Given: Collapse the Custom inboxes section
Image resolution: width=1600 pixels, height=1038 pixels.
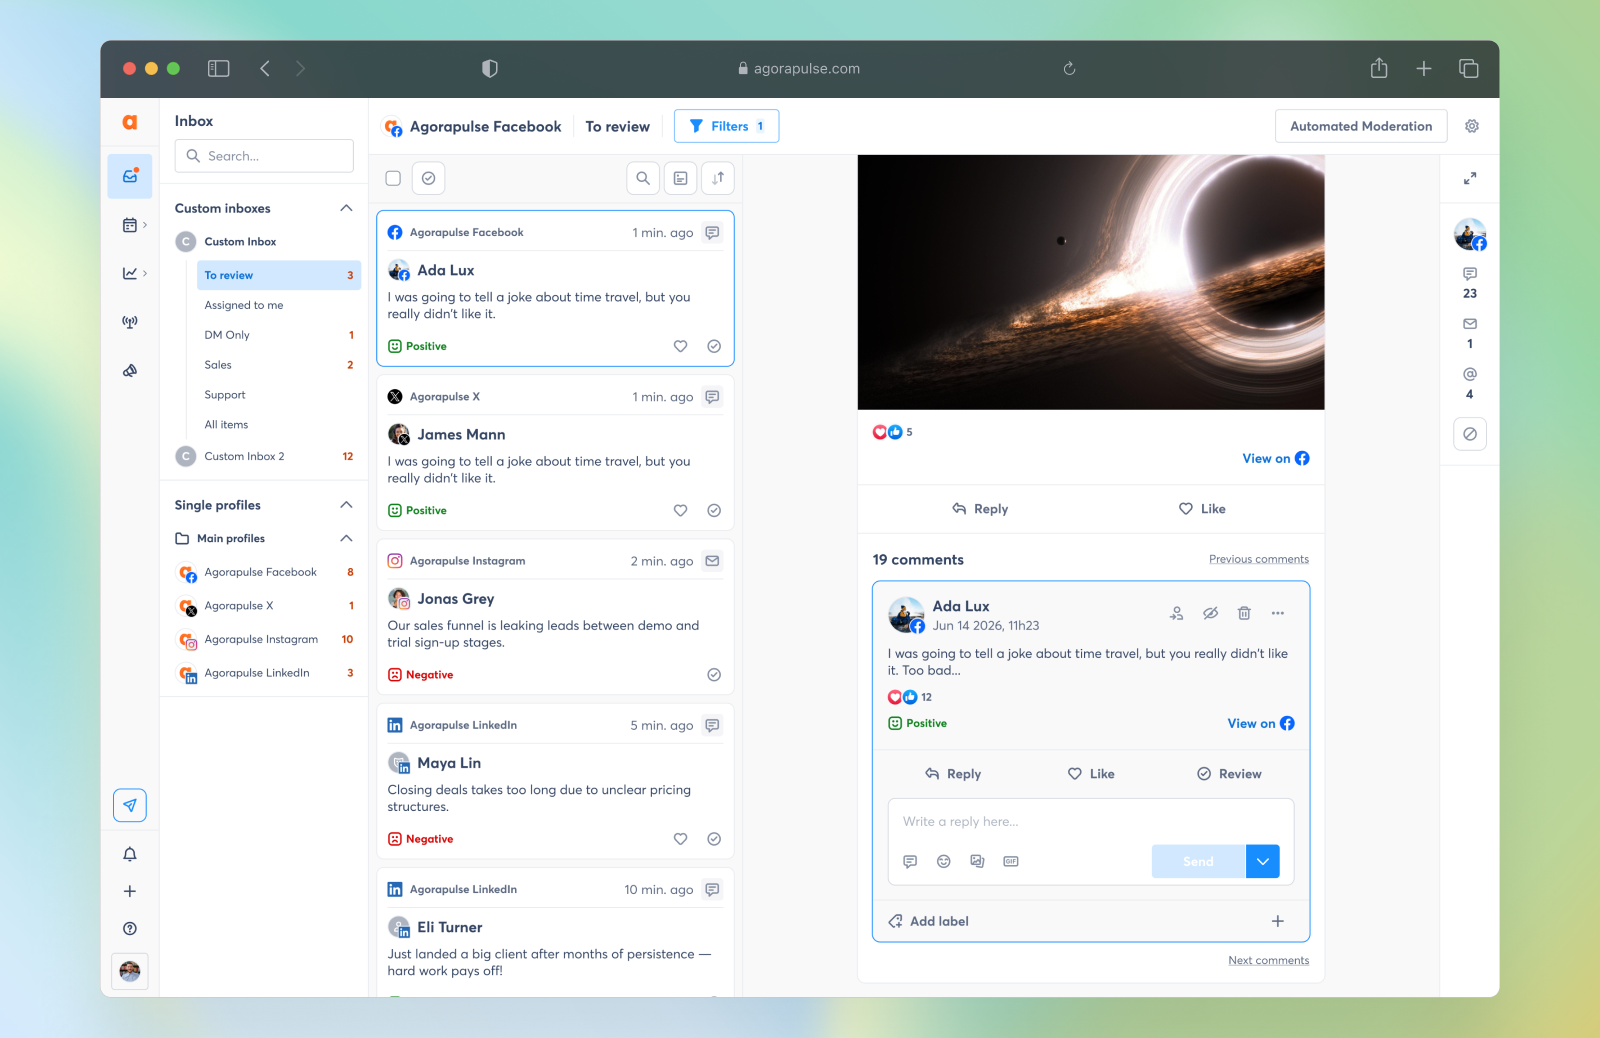Looking at the screenshot, I should [346, 208].
